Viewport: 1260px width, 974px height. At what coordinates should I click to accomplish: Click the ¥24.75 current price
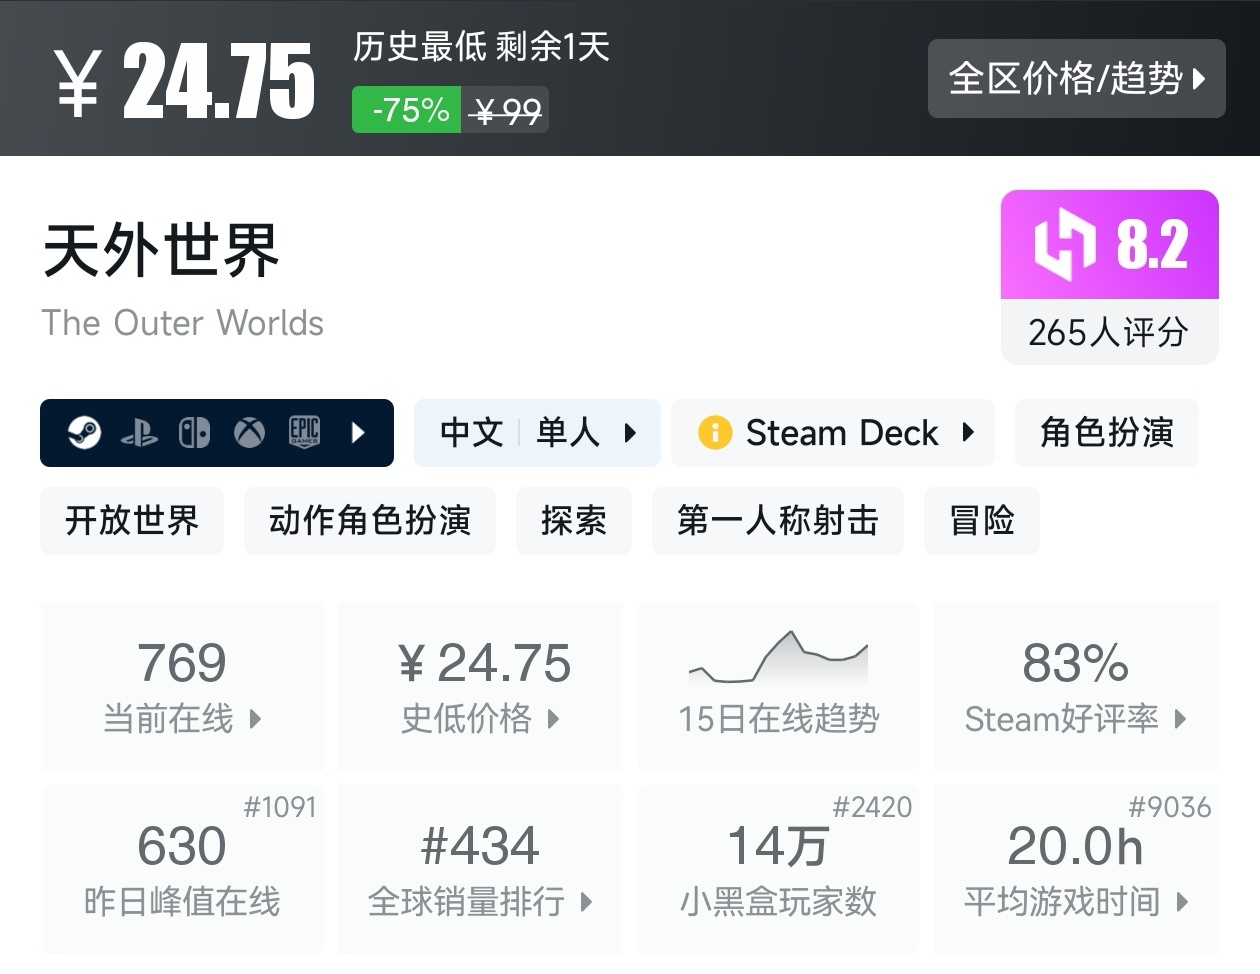pyautogui.click(x=185, y=80)
